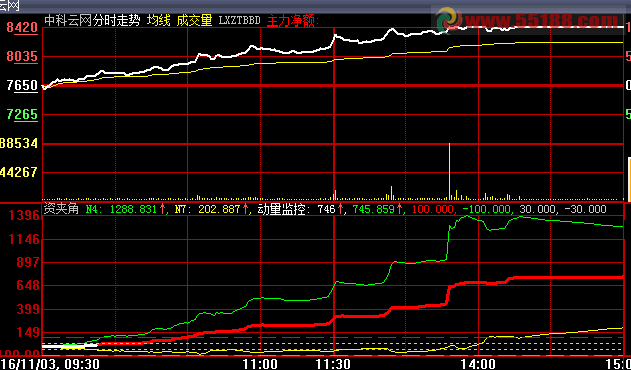Click the 中科云网分时走势 chart title

pyautogui.click(x=92, y=20)
